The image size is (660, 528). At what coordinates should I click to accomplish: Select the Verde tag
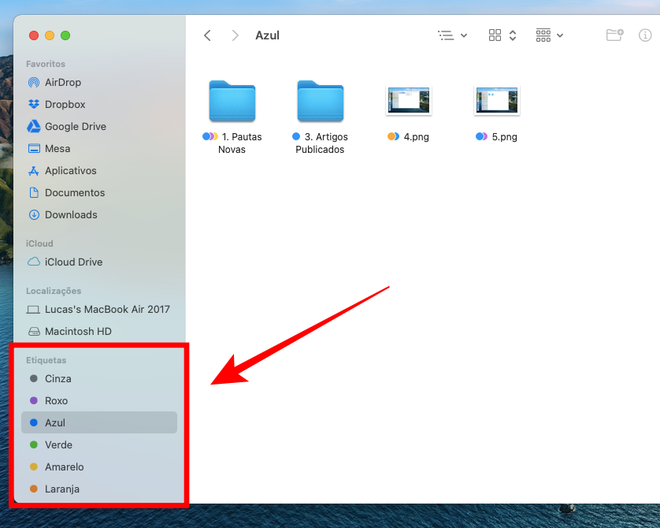pyautogui.click(x=99, y=445)
